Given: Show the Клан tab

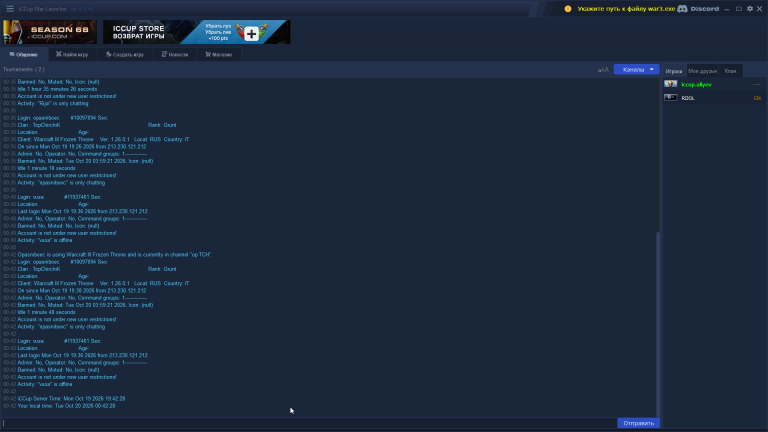Looking at the screenshot, I should tap(730, 71).
